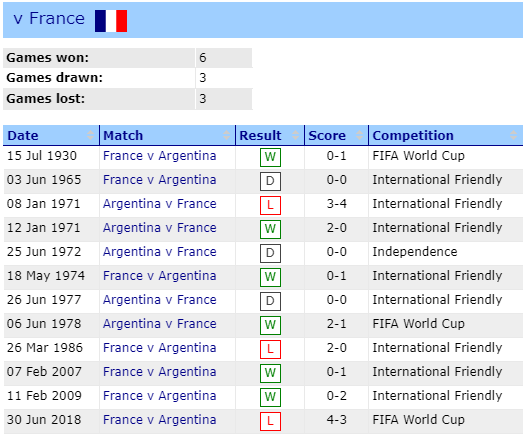Open the v France heading link

(49, 18)
